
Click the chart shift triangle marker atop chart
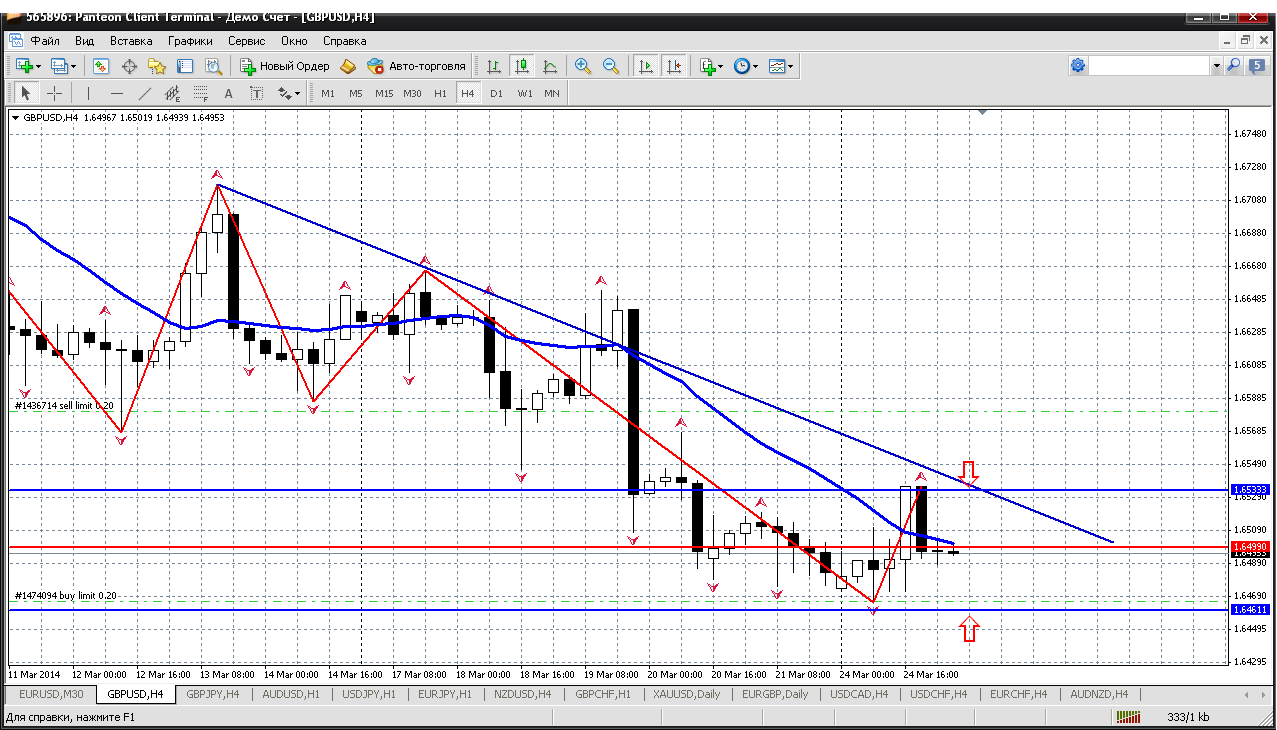[x=983, y=112]
